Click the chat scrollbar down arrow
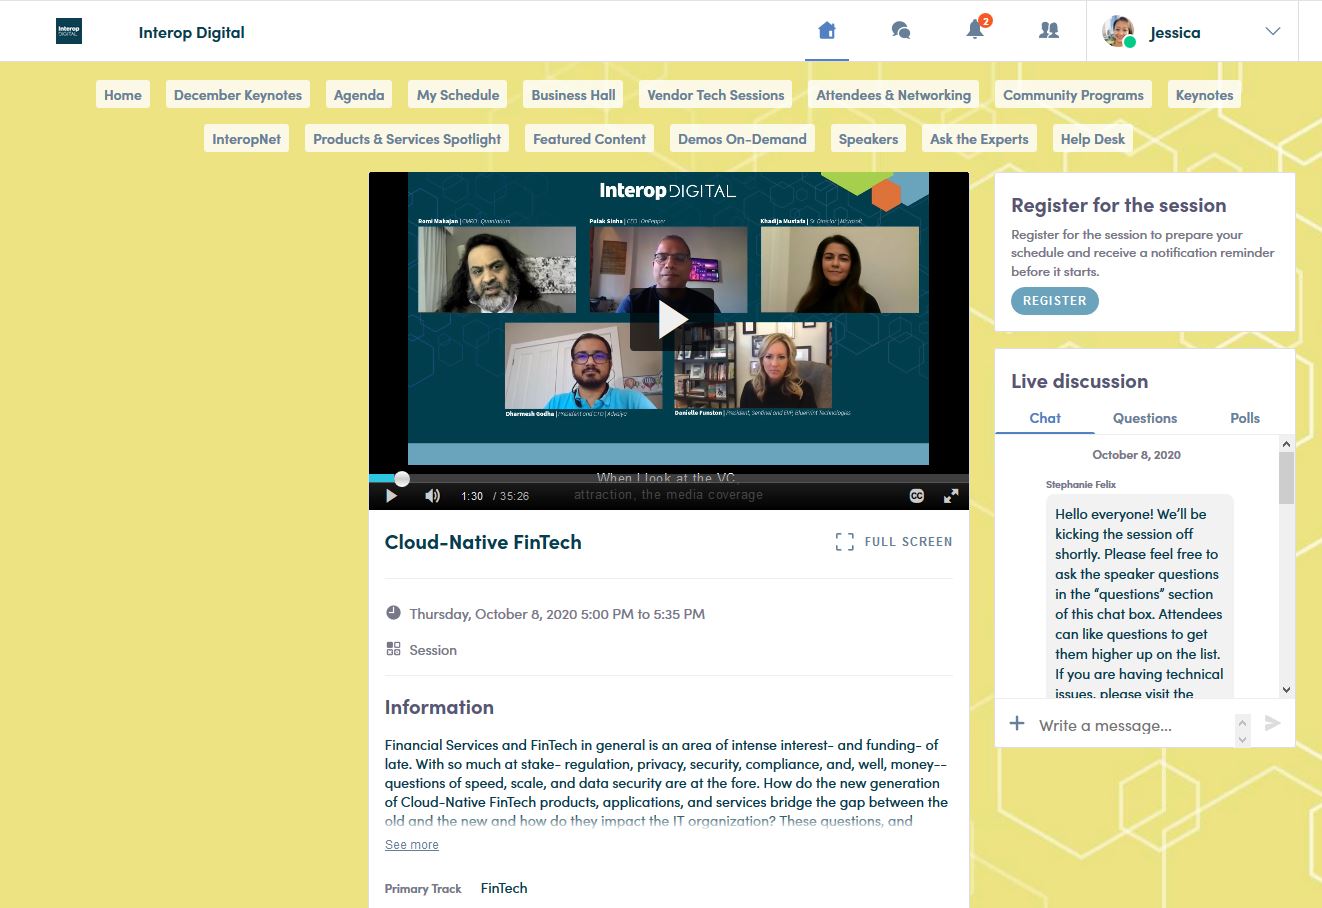Image resolution: width=1322 pixels, height=908 pixels. click(x=1286, y=689)
